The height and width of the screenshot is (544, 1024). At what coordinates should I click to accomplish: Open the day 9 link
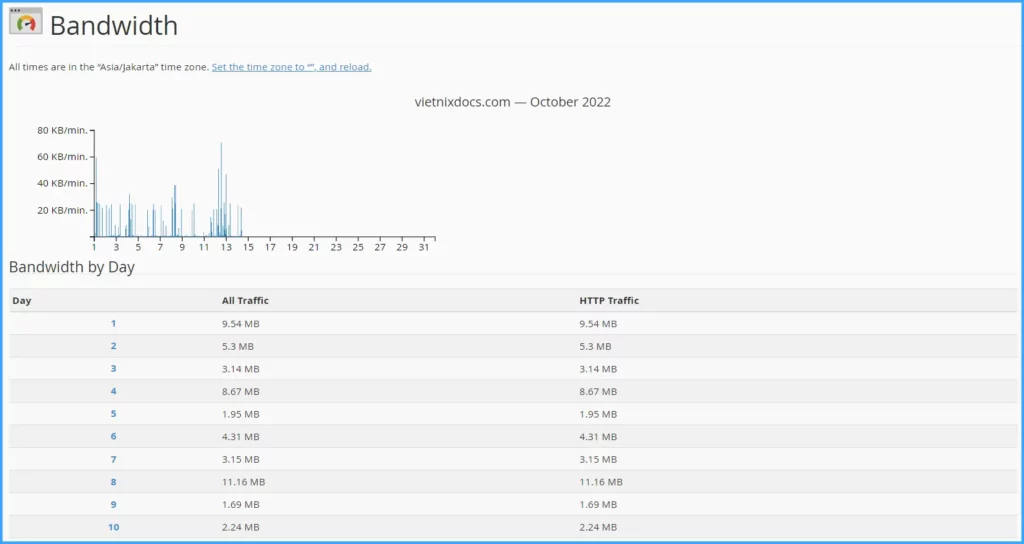point(113,504)
